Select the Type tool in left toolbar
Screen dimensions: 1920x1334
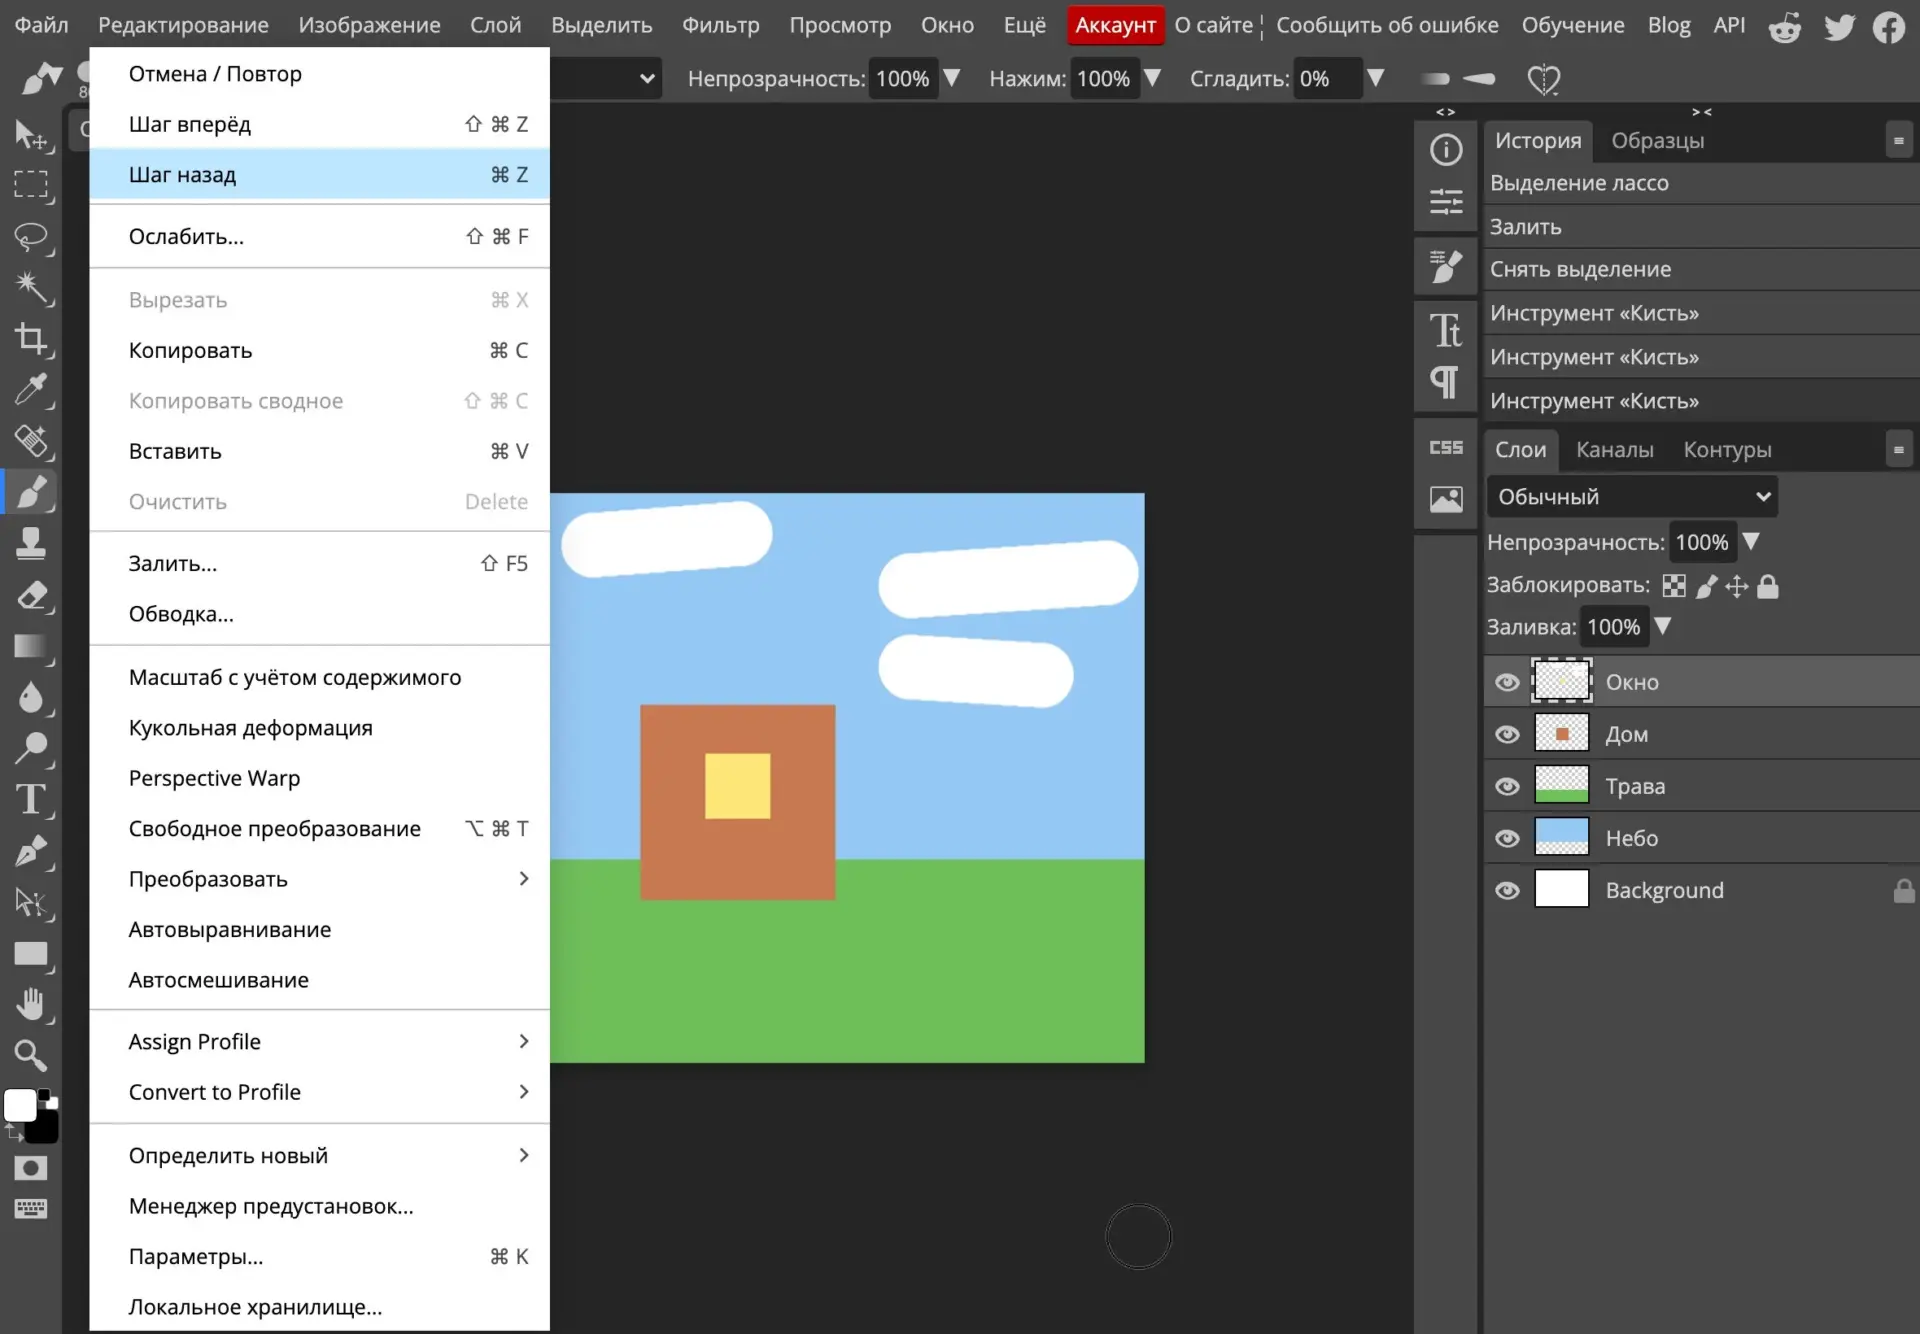(x=31, y=800)
